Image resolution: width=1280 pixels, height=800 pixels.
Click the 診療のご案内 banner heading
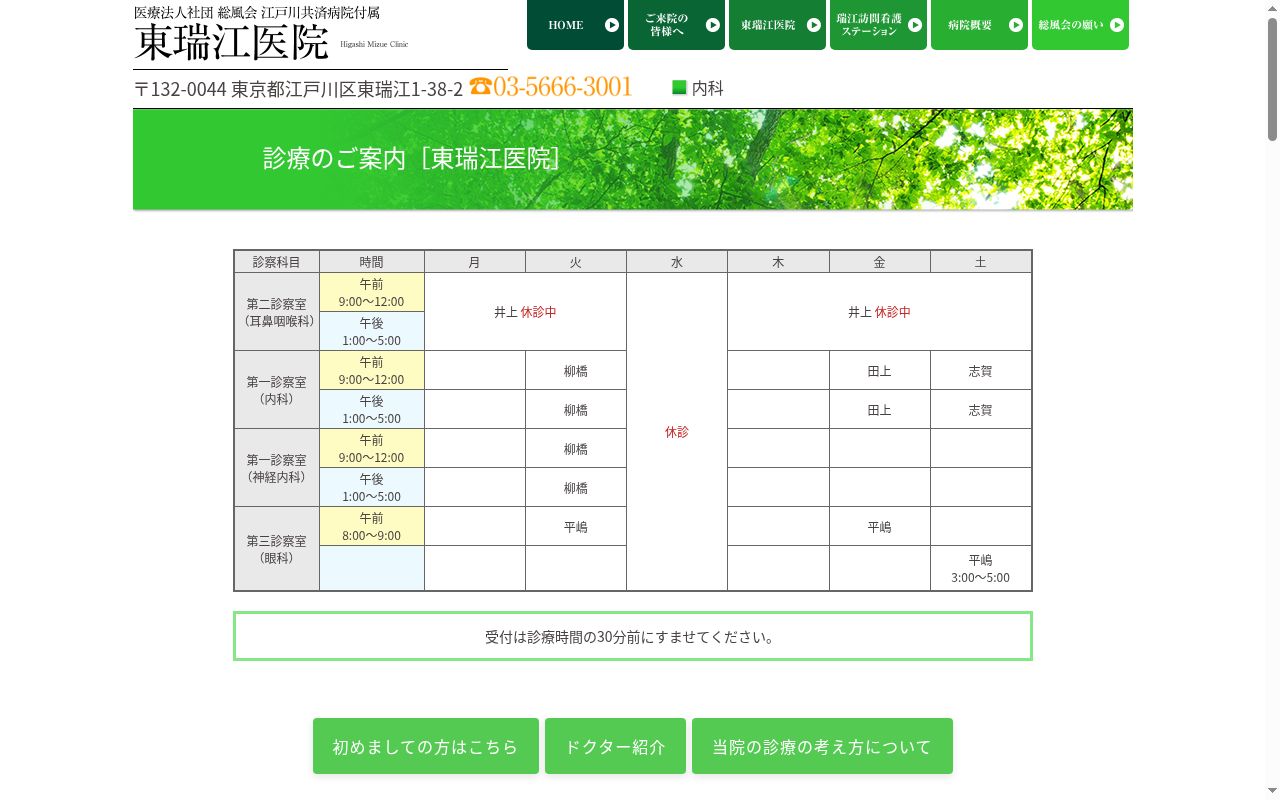pos(411,158)
